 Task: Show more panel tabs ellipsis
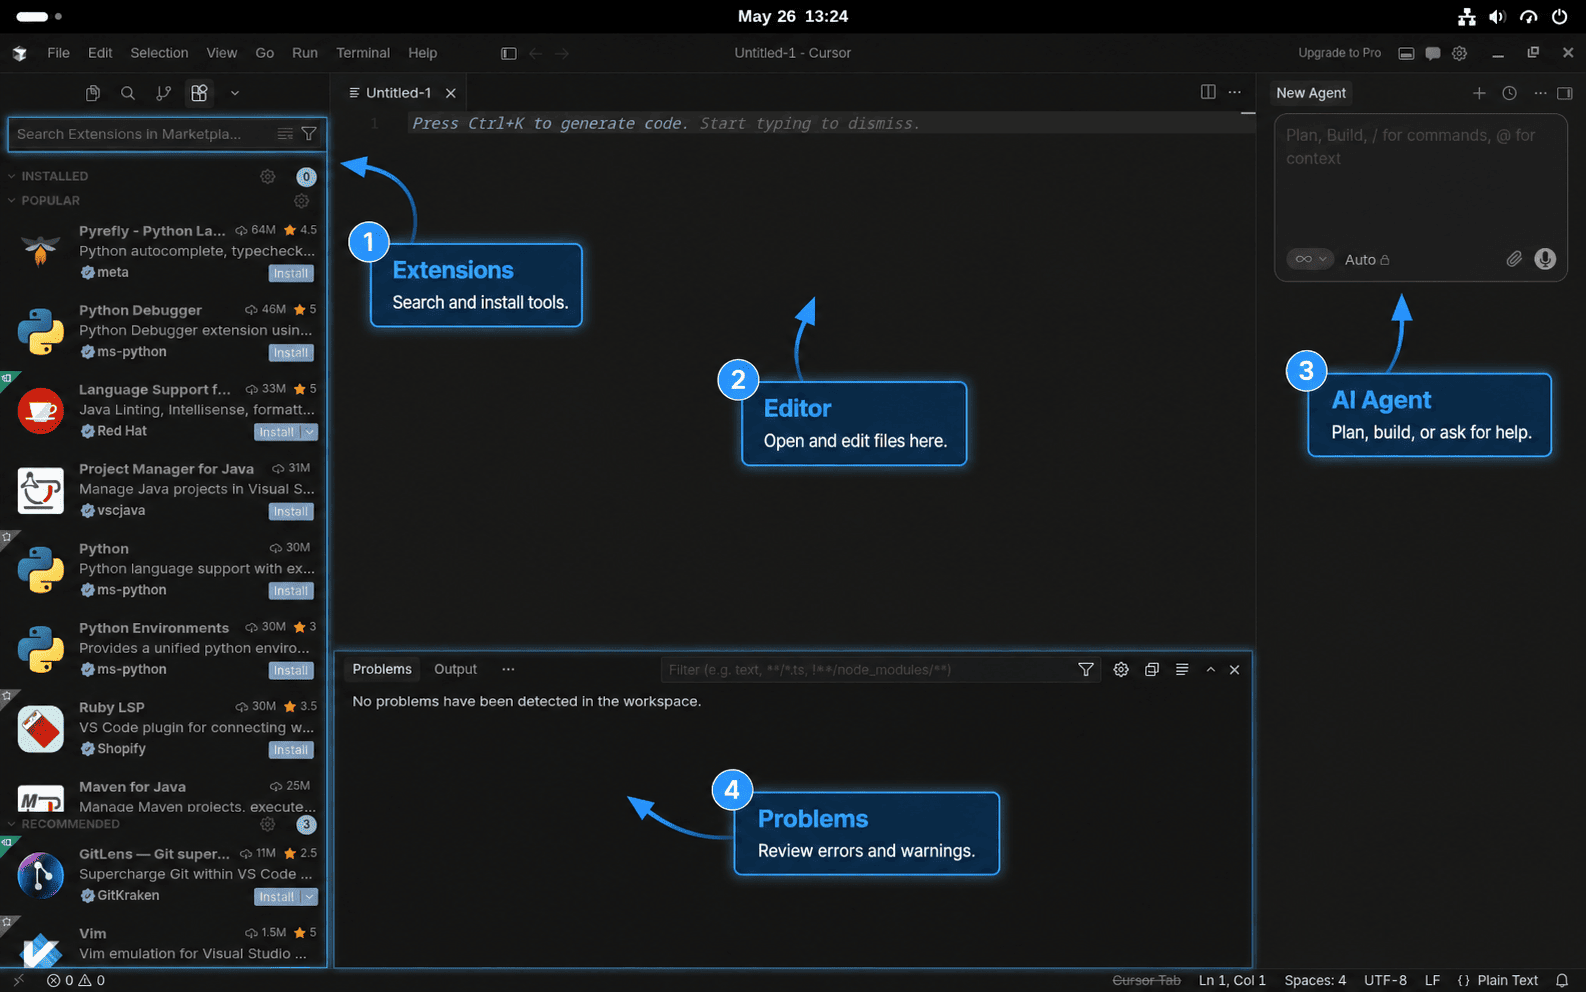[x=508, y=669]
